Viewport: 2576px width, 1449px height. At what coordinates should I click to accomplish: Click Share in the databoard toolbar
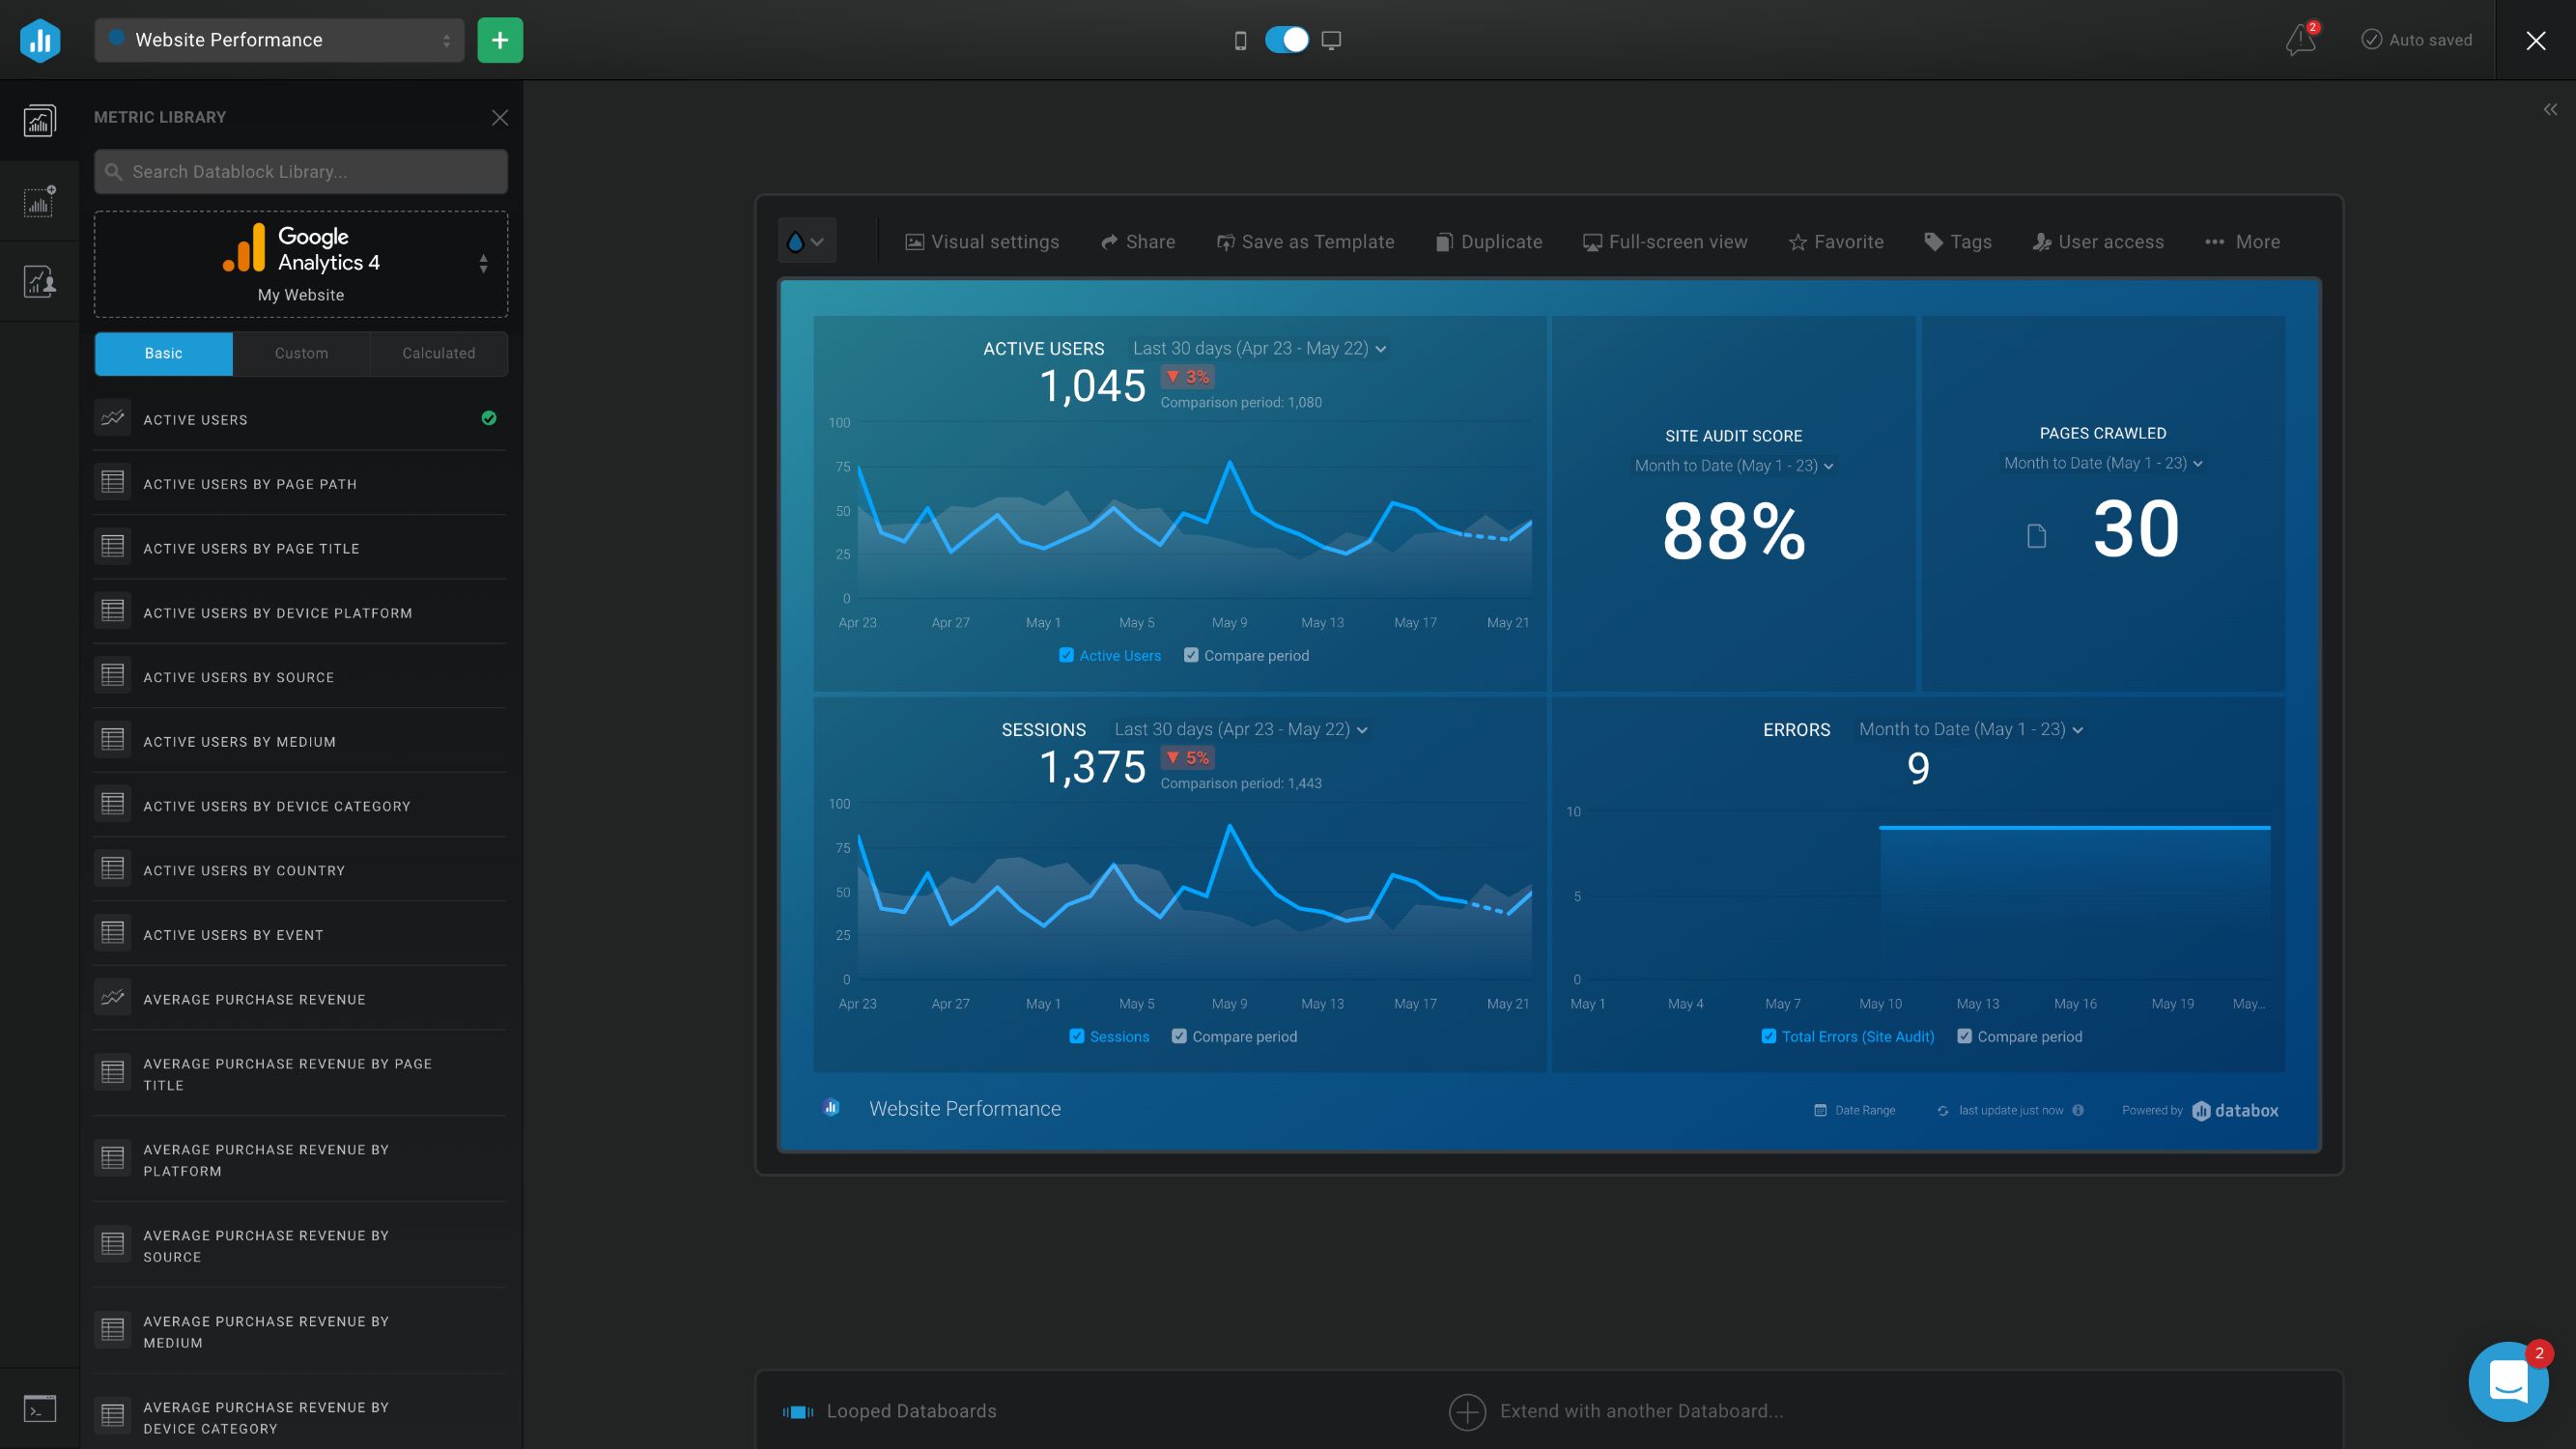(x=1138, y=241)
